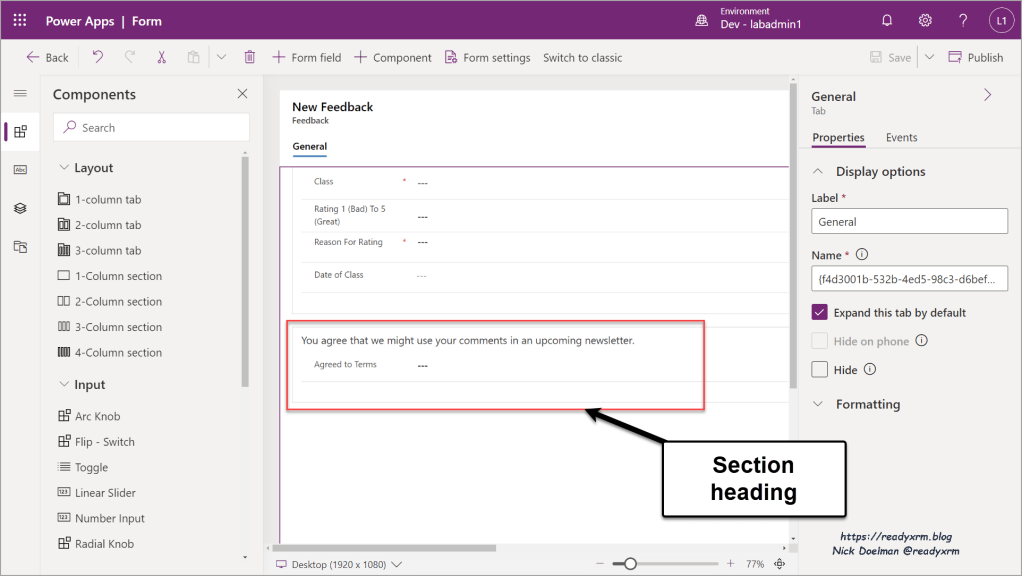Click the fit-to-width icon beside zoom percentage
Viewport: 1022px width, 576px height.
780,564
